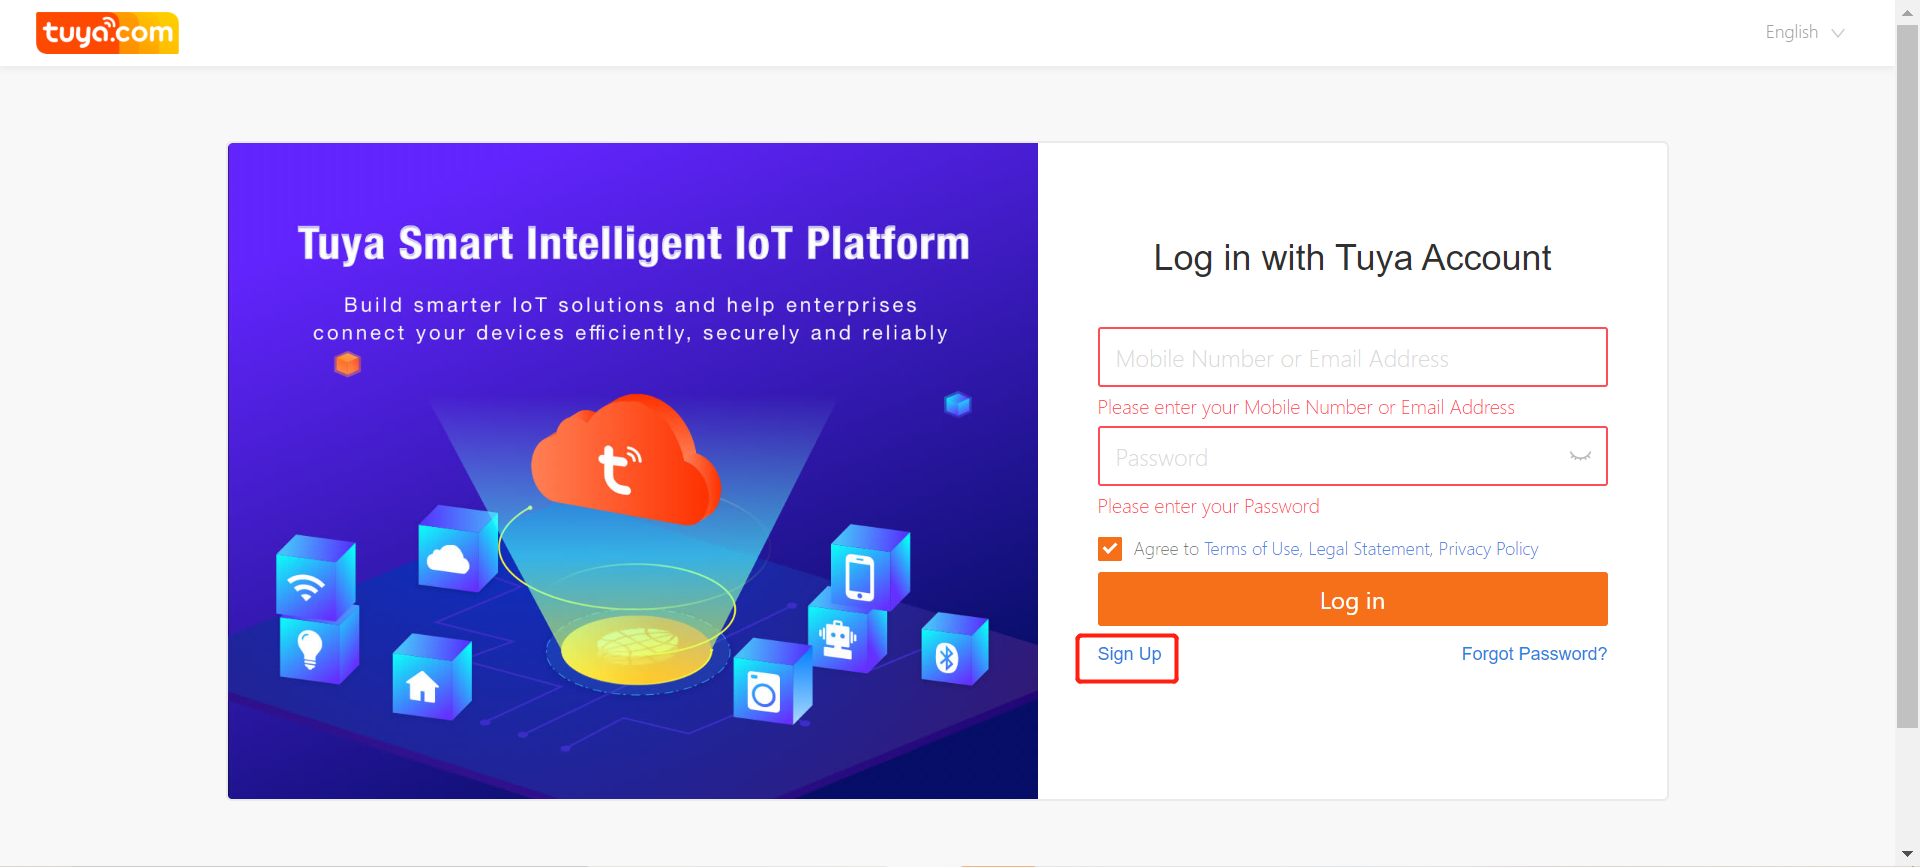Open the English language dropdown
Image resolution: width=1920 pixels, height=867 pixels.
click(1789, 32)
